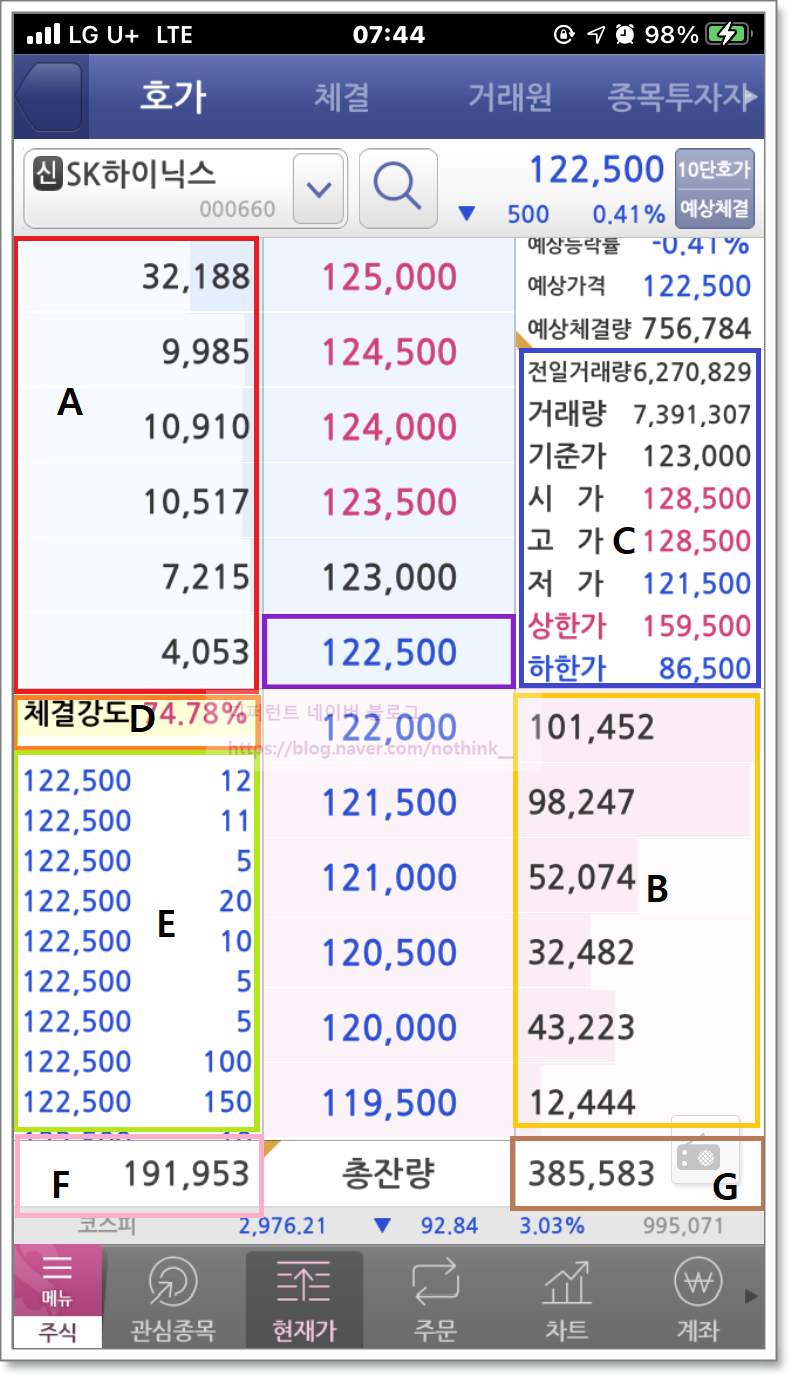Image resolution: width=790 pixels, height=1374 pixels.
Task: Tap ask quantity 10,517
Action: 196,502
